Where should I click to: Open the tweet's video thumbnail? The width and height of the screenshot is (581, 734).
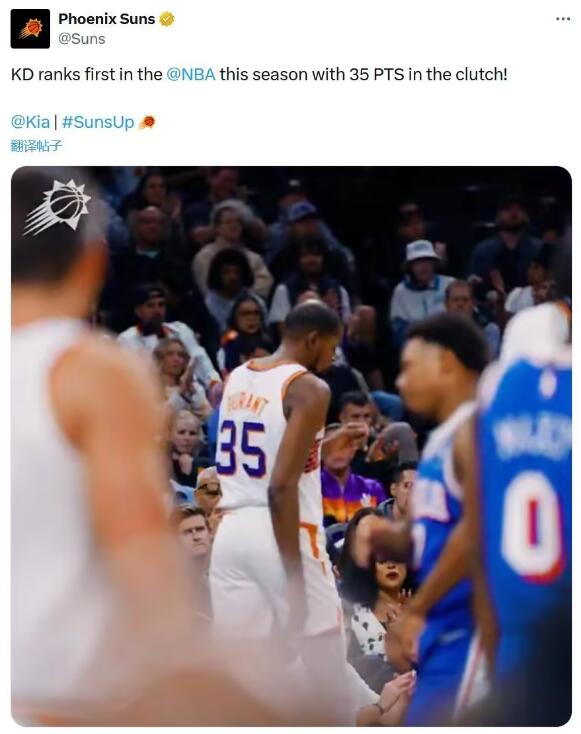click(x=291, y=446)
